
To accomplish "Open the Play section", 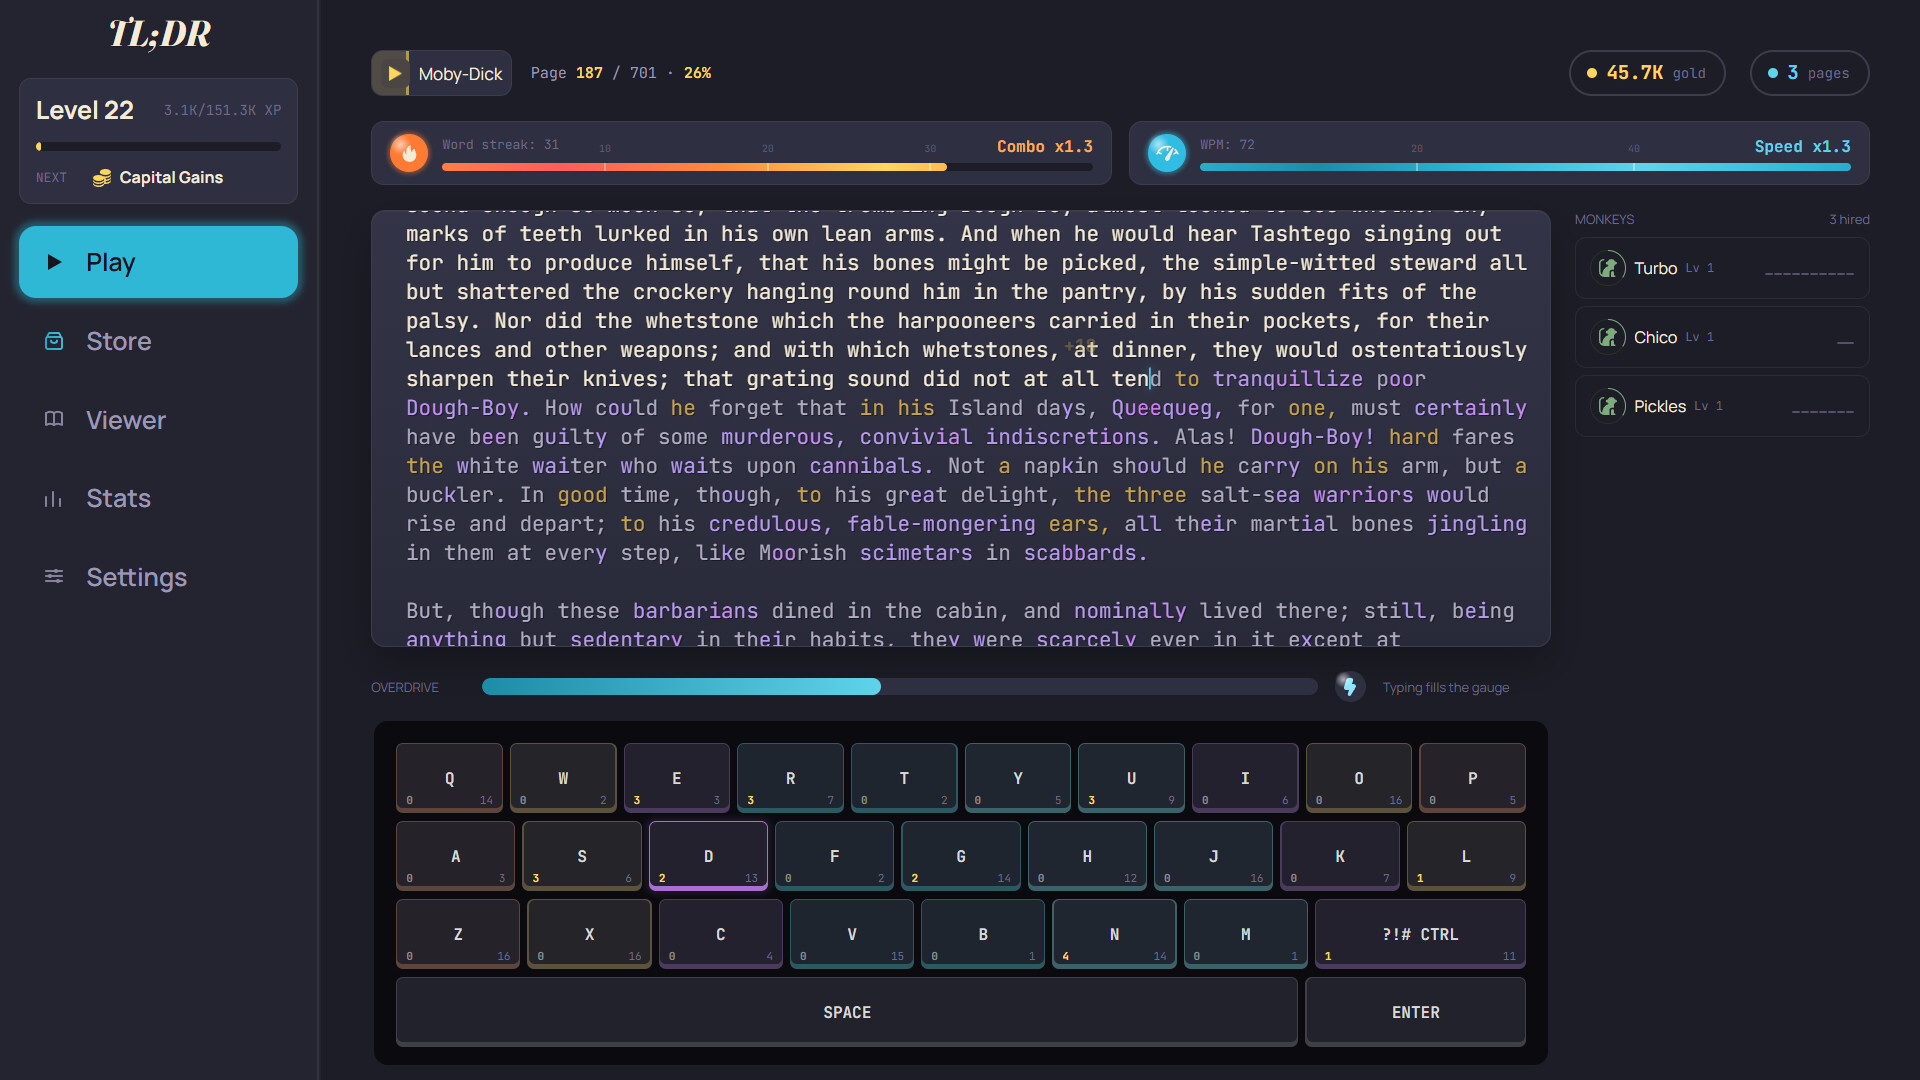I will [x=158, y=262].
